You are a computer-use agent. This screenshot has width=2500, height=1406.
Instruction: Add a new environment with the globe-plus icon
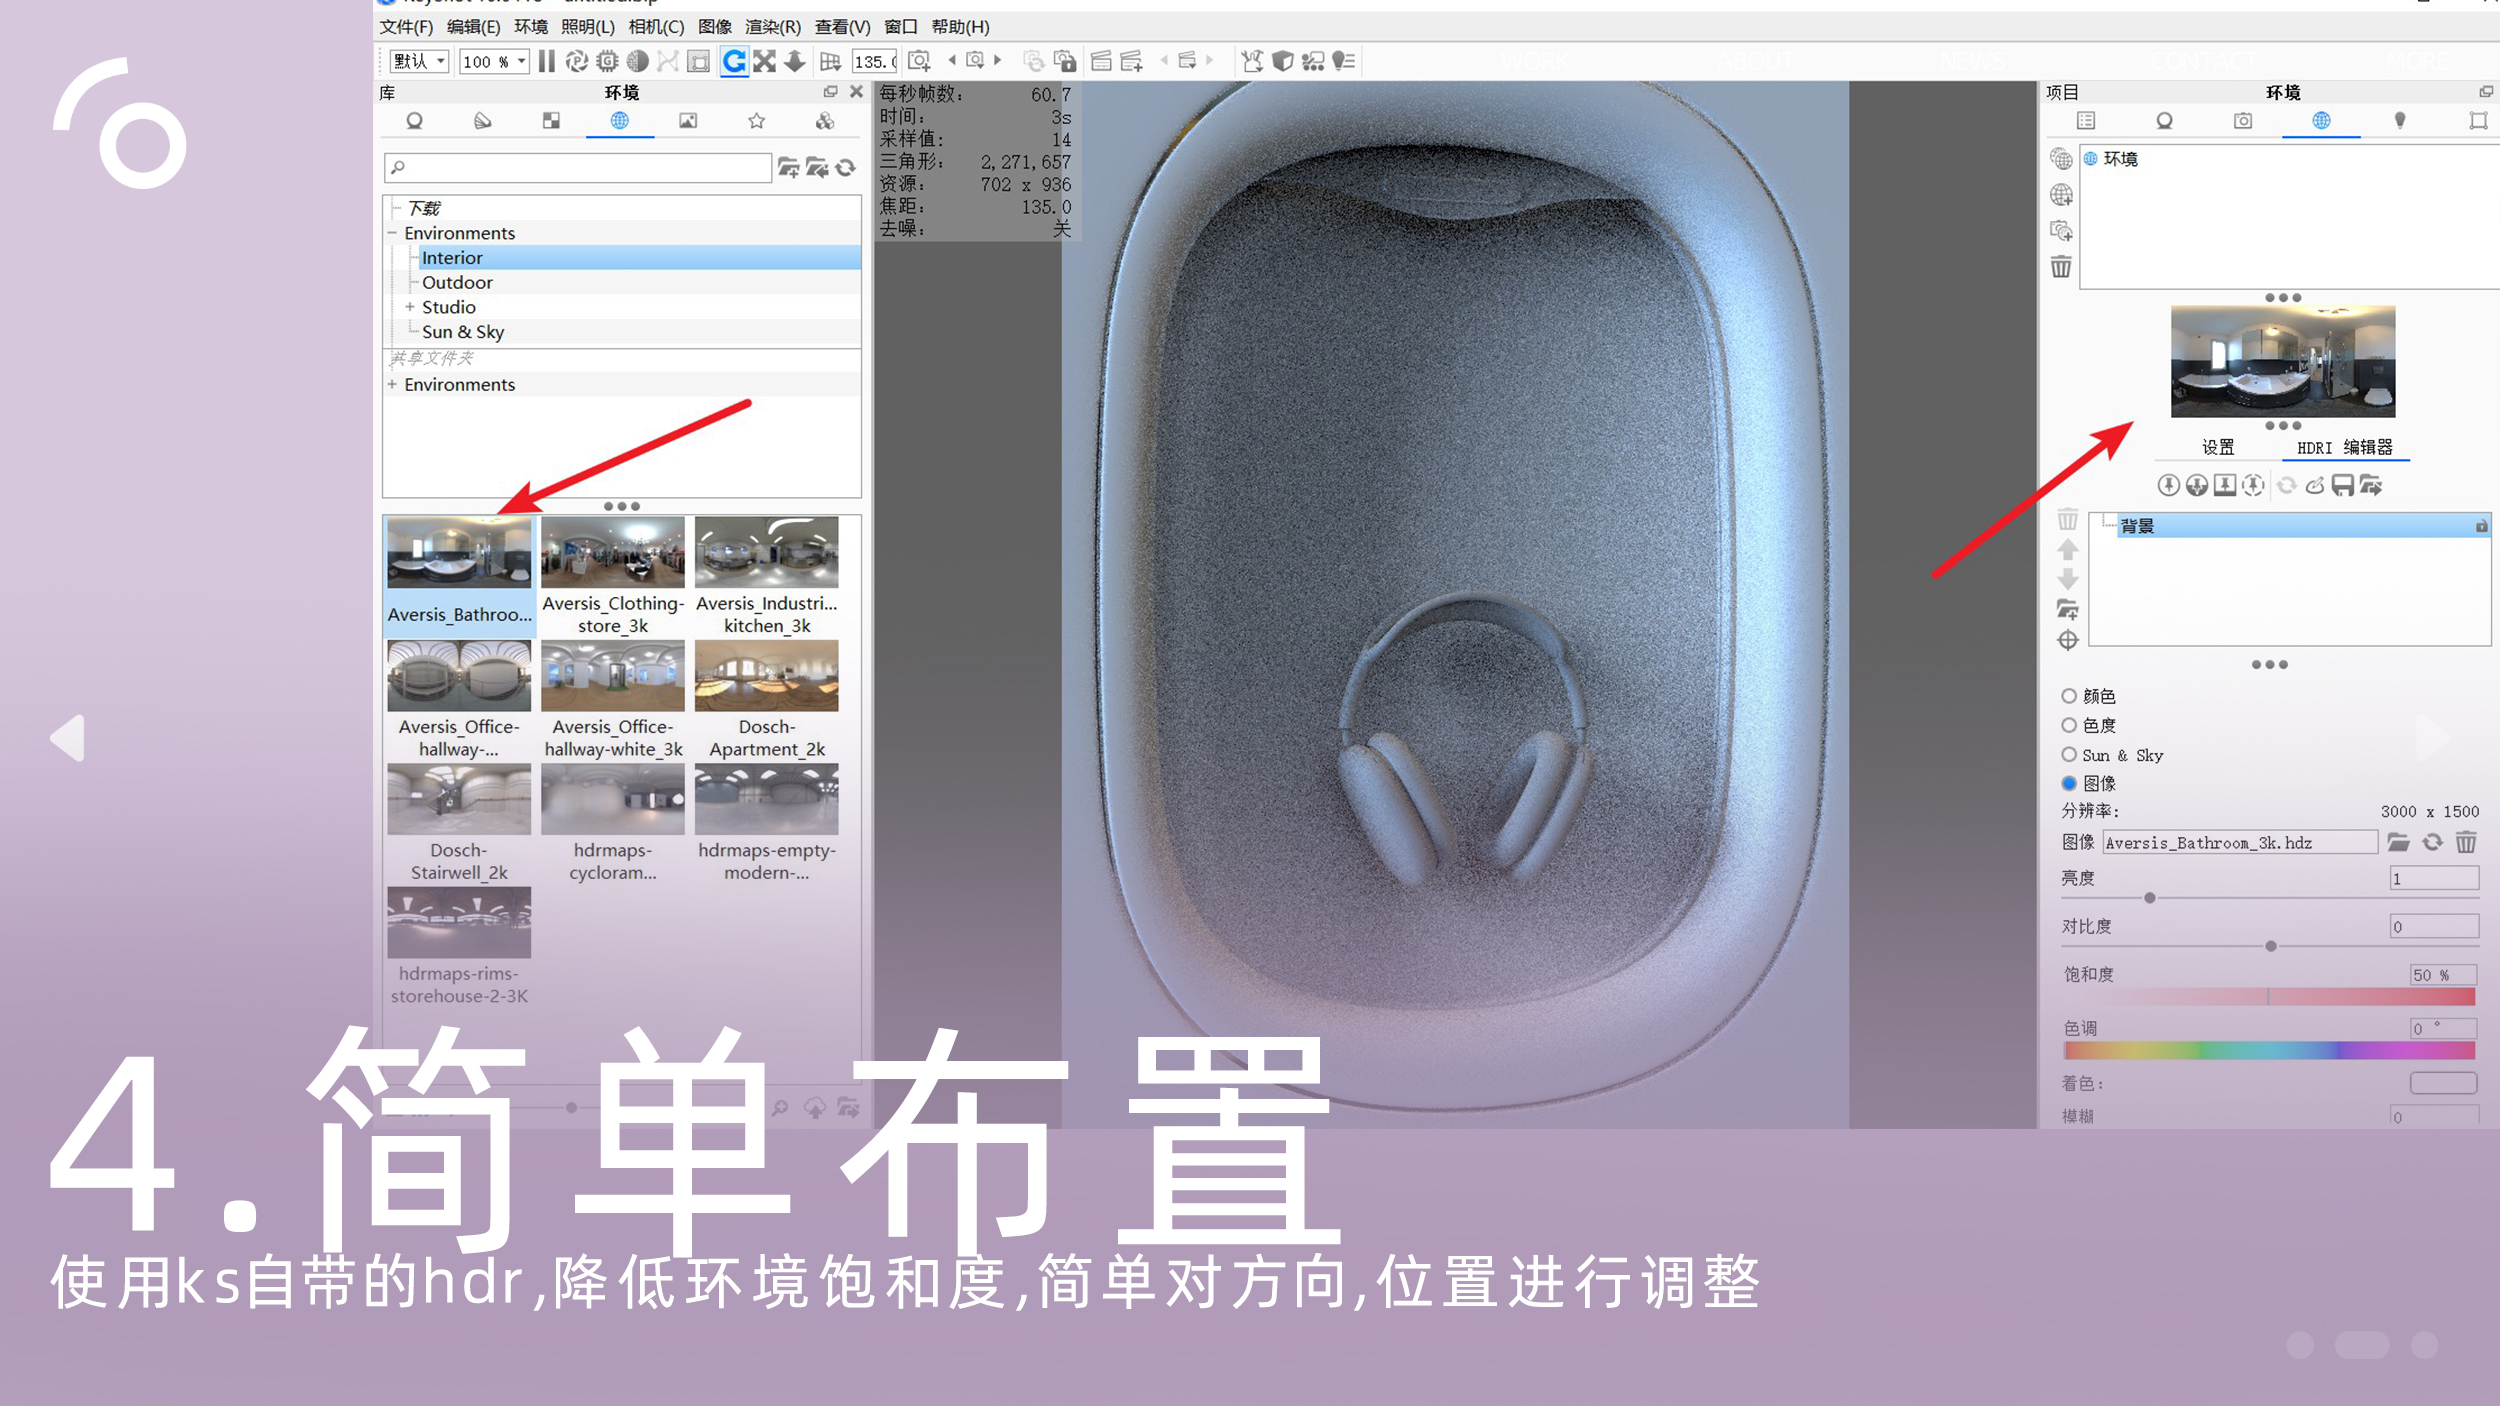coord(2061,196)
